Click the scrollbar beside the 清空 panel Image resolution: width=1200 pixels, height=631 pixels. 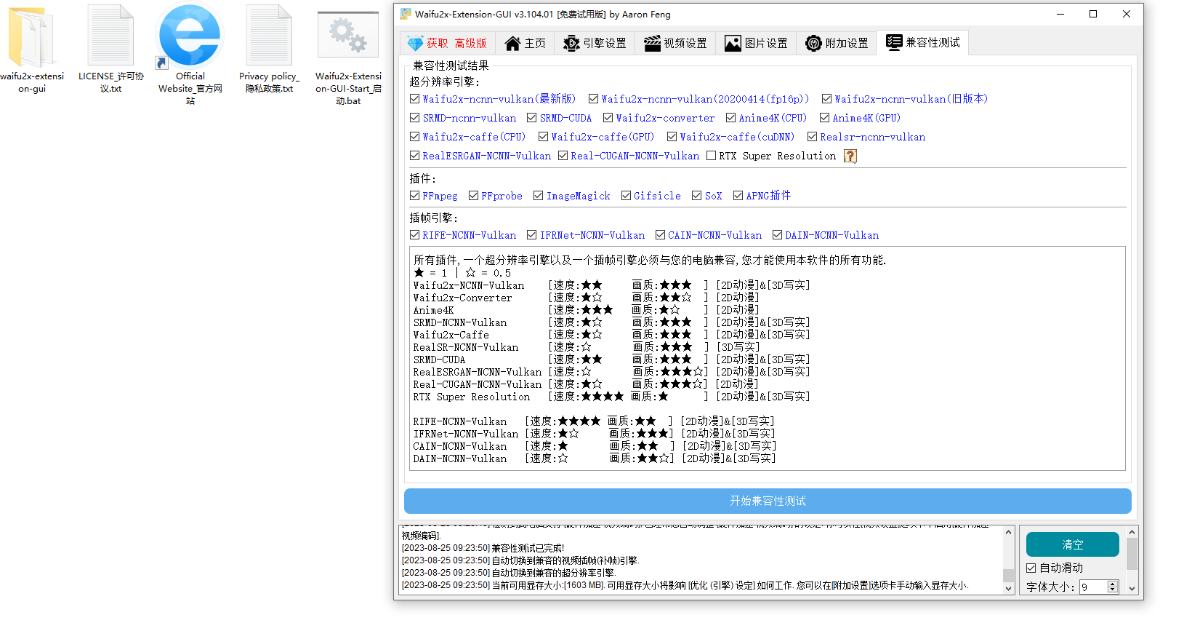1133,561
